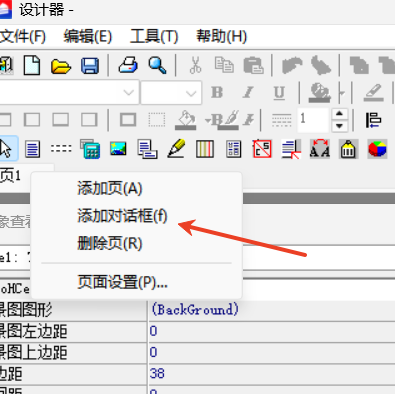The width and height of the screenshot is (395, 394).
Task: Select the draw lines pencil tool
Action: [x=176, y=148]
